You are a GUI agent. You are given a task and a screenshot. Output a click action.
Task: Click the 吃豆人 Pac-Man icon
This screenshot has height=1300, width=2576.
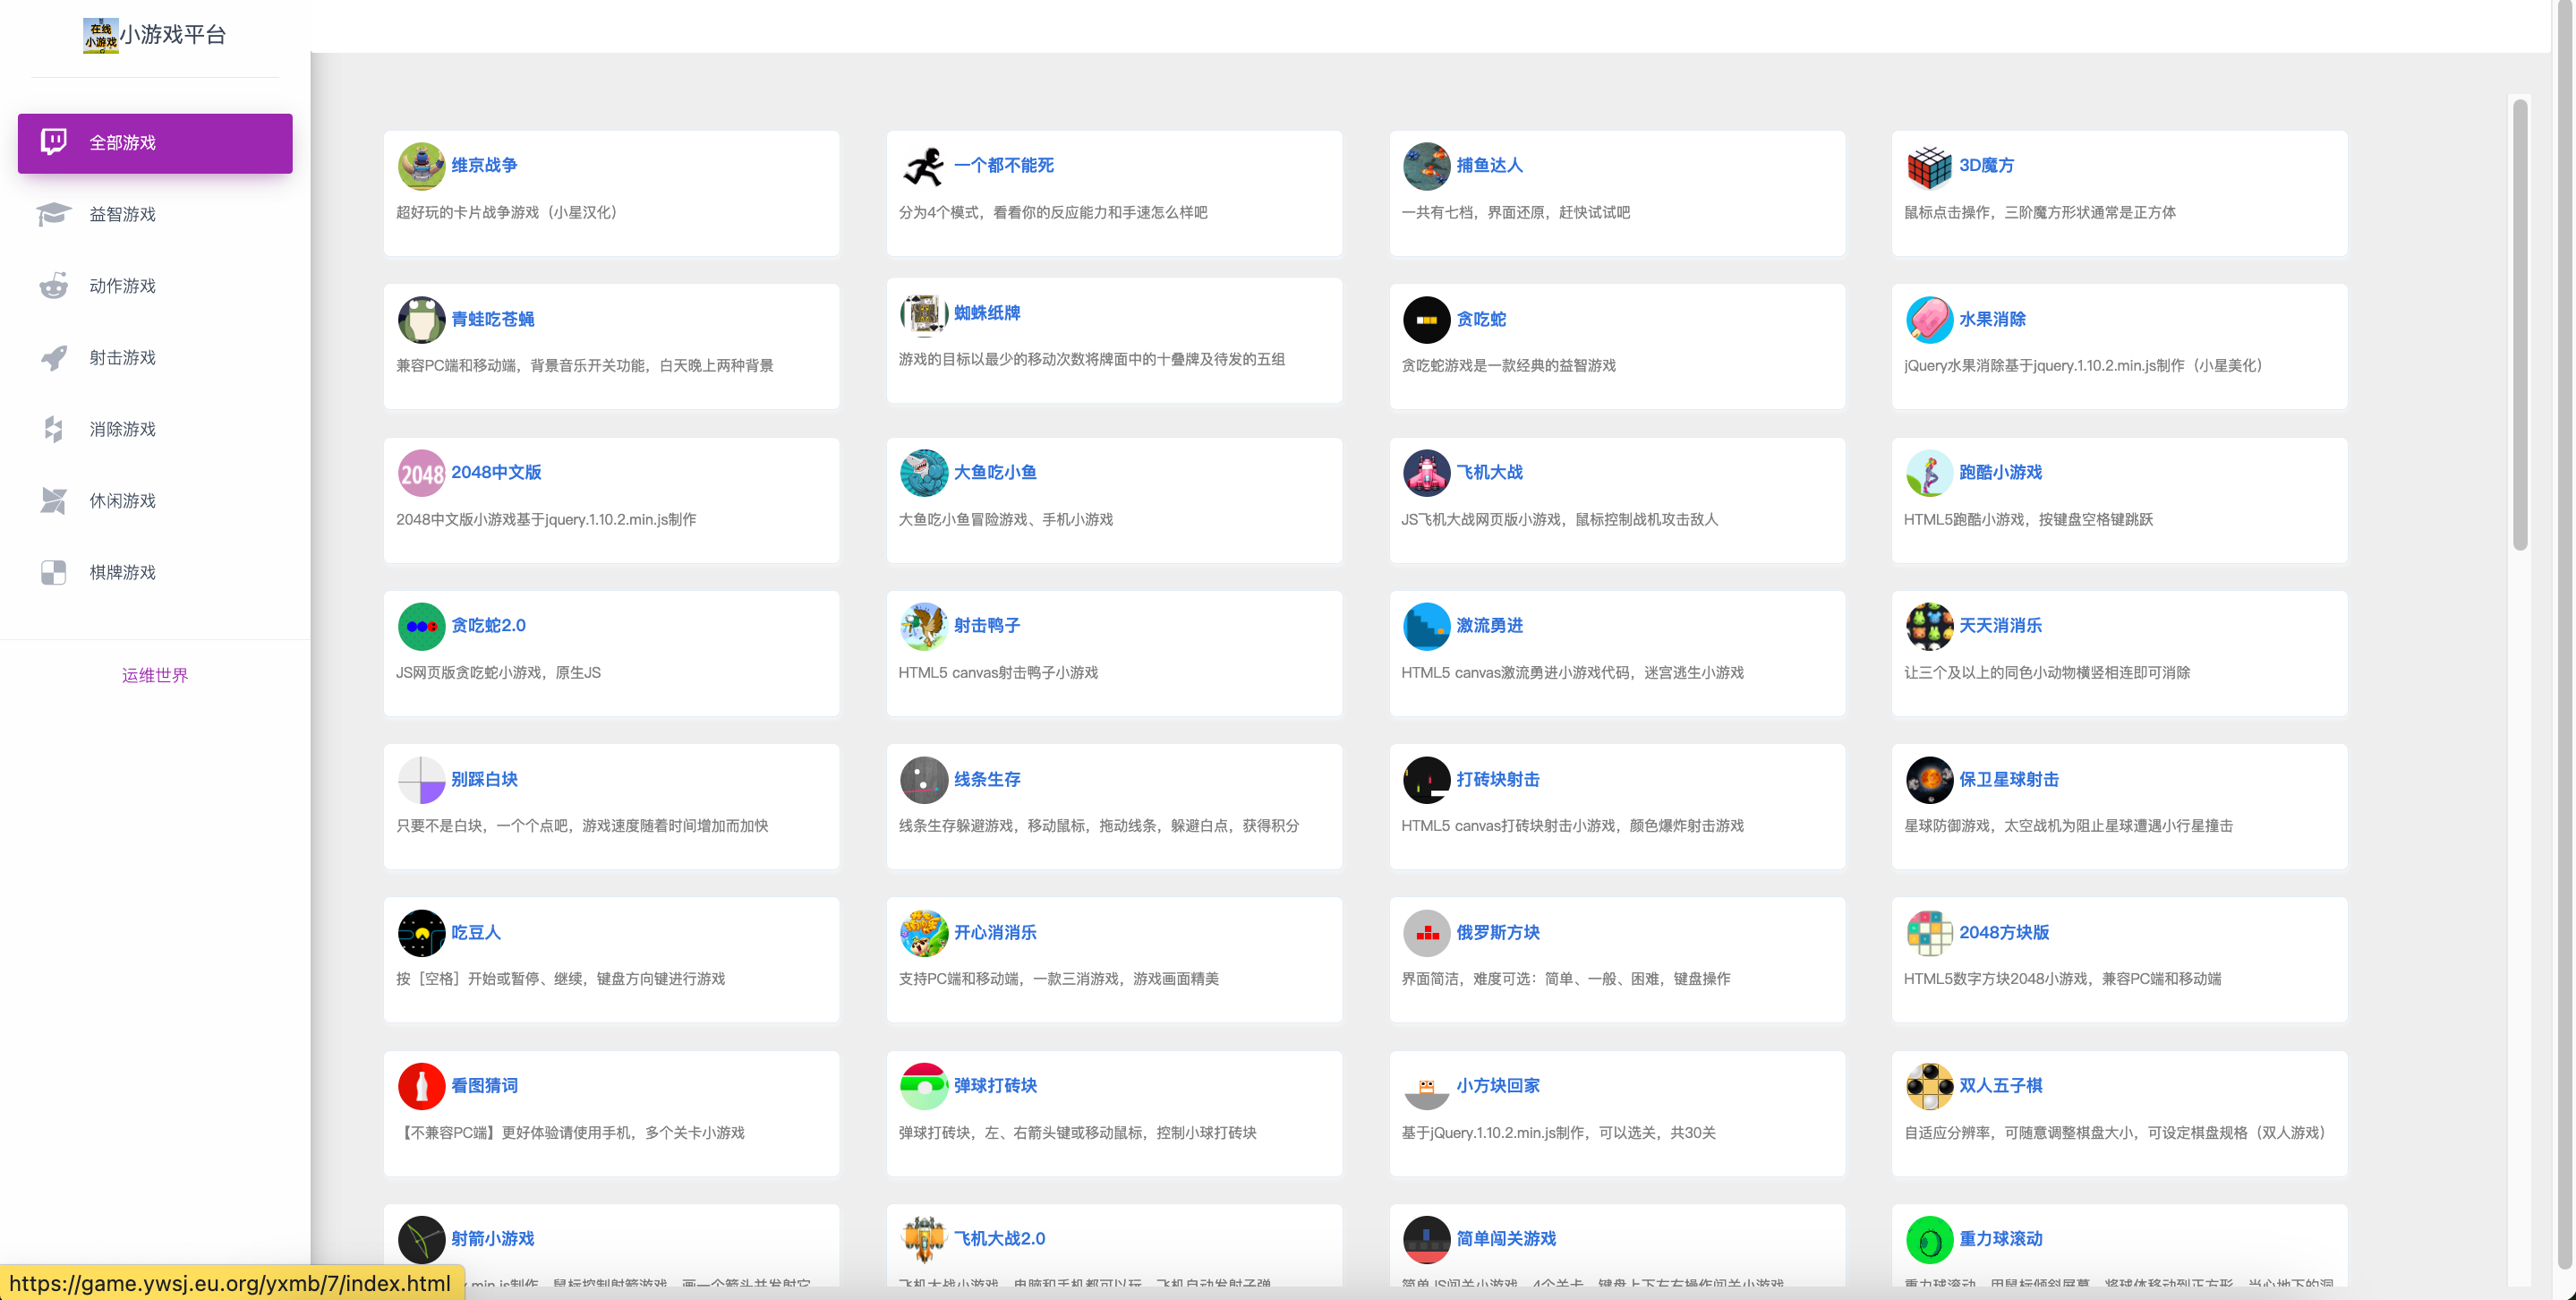(x=421, y=933)
